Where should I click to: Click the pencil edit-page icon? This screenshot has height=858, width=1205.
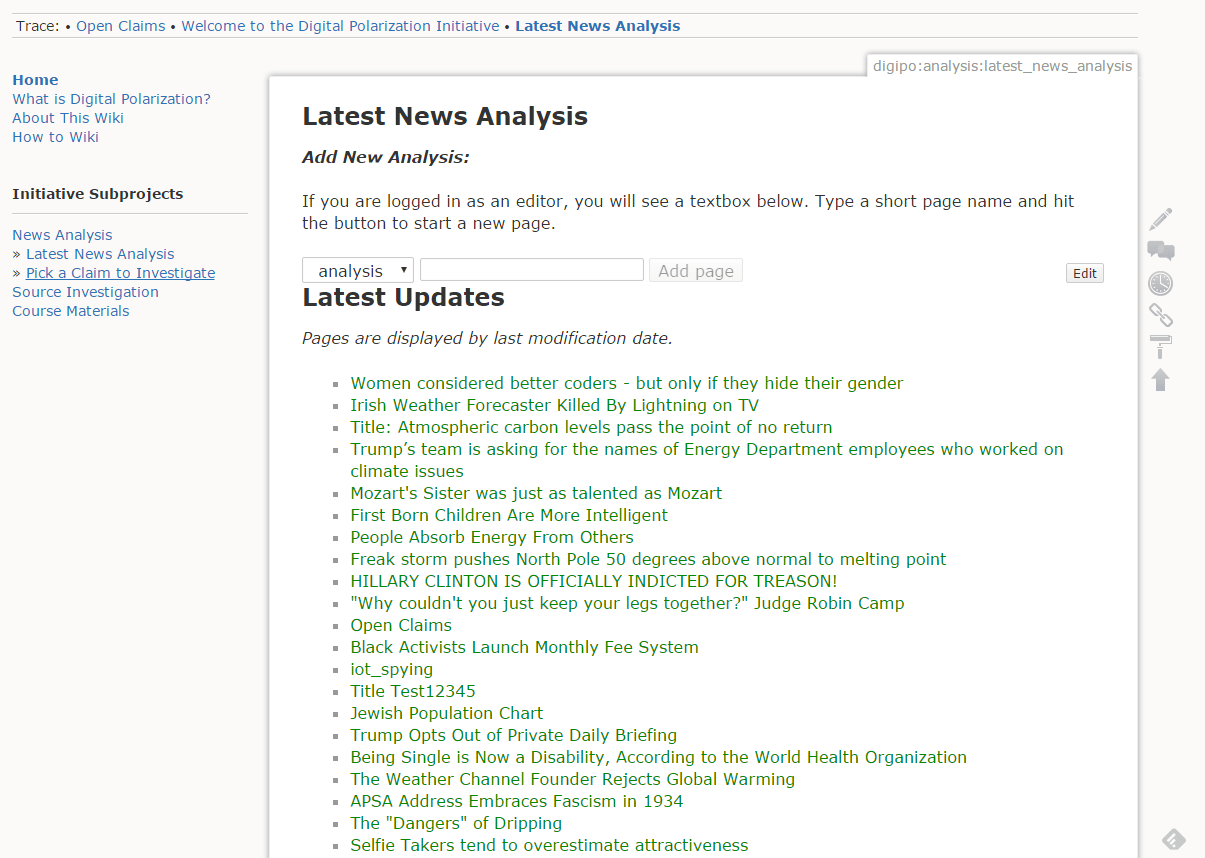(1160, 219)
